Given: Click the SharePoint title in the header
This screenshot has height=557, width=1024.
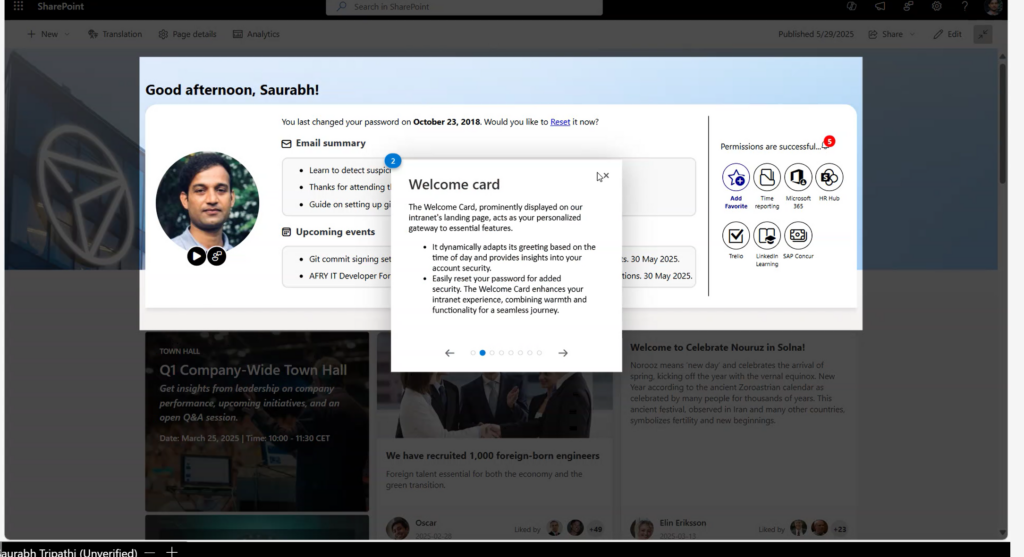Looking at the screenshot, I should coord(60,7).
